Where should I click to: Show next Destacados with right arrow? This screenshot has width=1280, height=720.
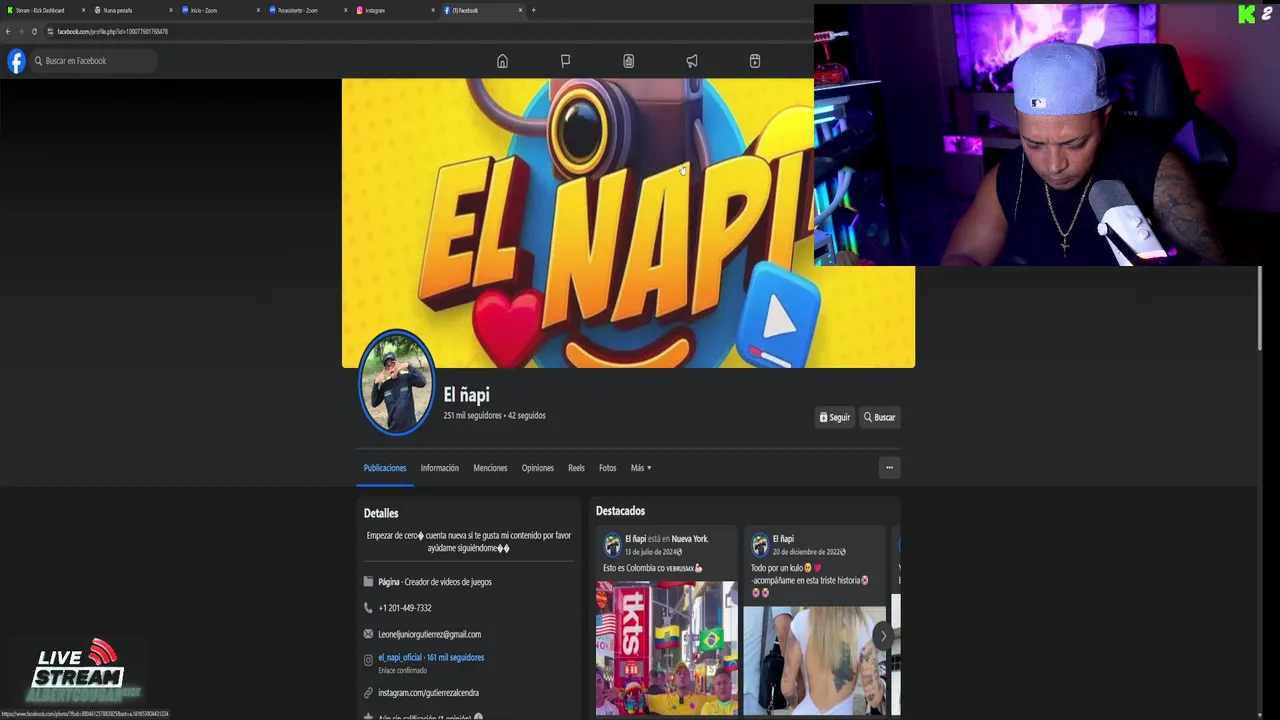click(x=883, y=636)
